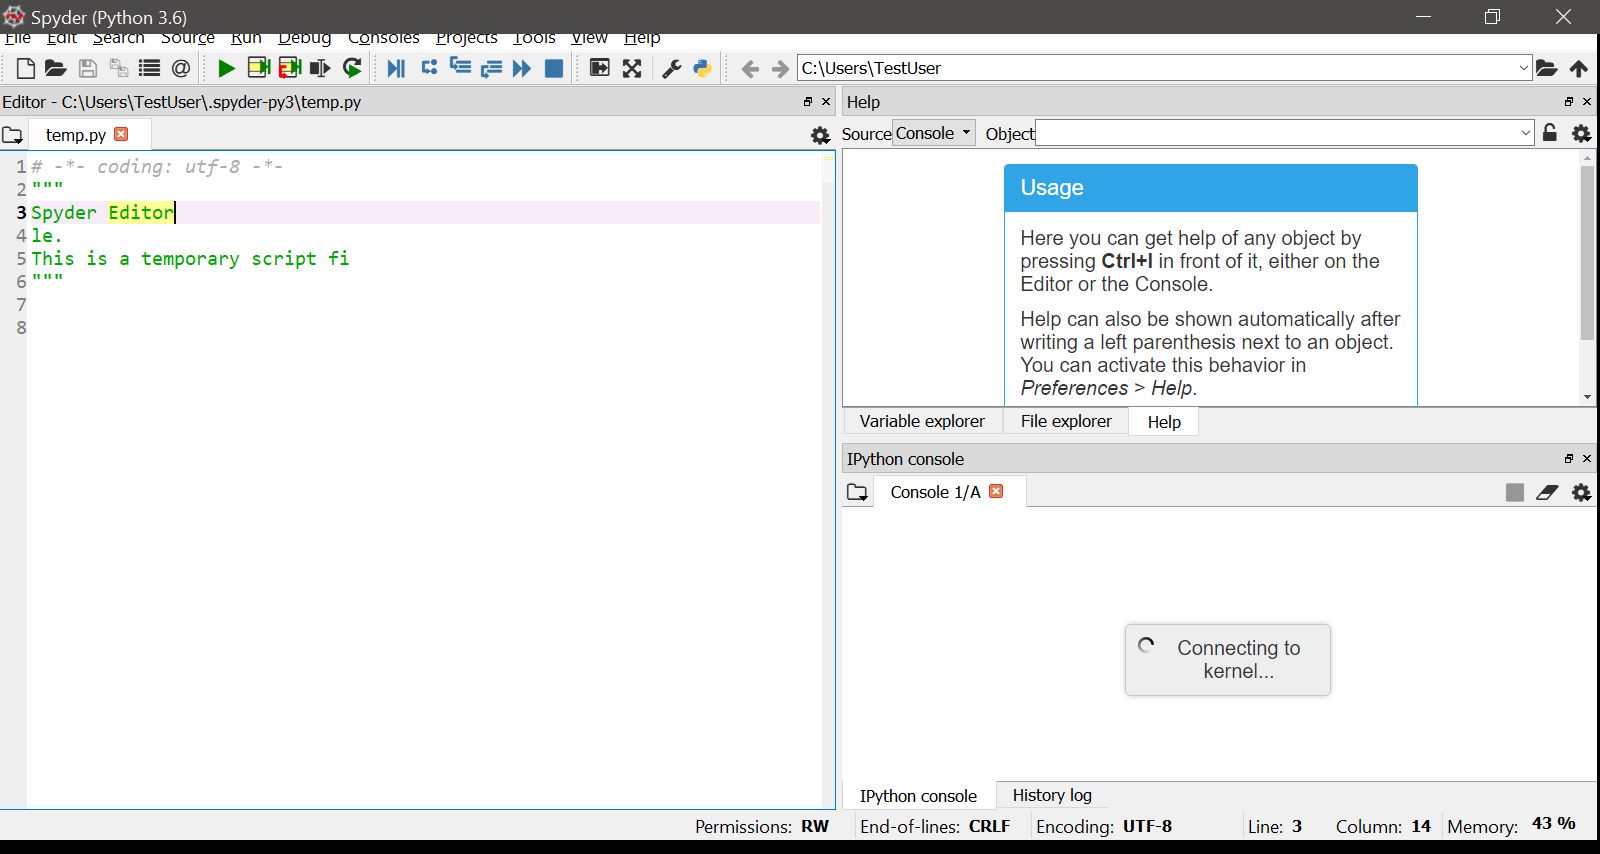1600x854 pixels.
Task: Click the debug step over current line icon
Action: (x=429, y=67)
